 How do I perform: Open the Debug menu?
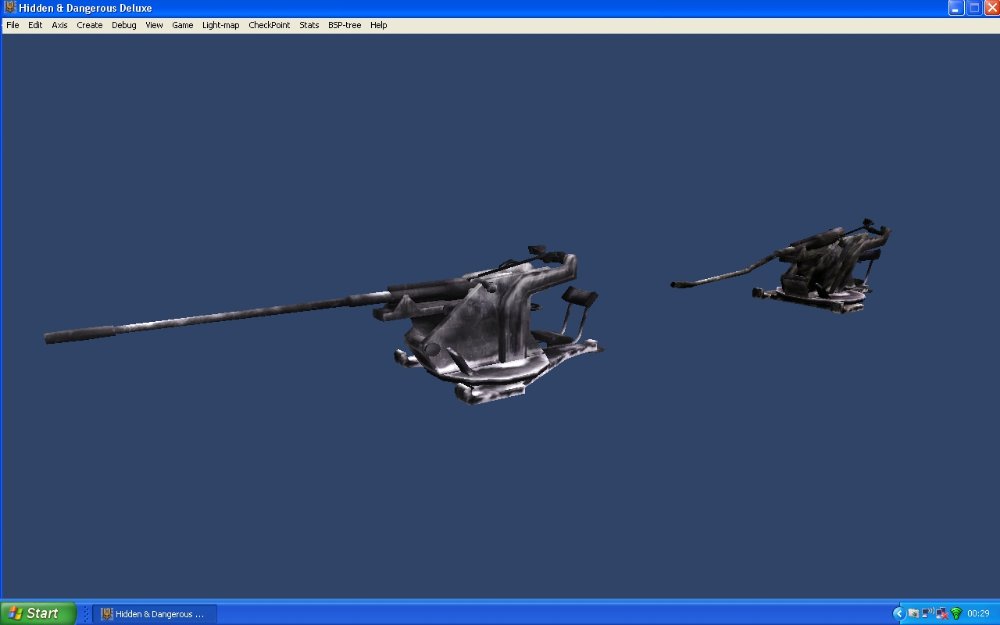pos(124,25)
